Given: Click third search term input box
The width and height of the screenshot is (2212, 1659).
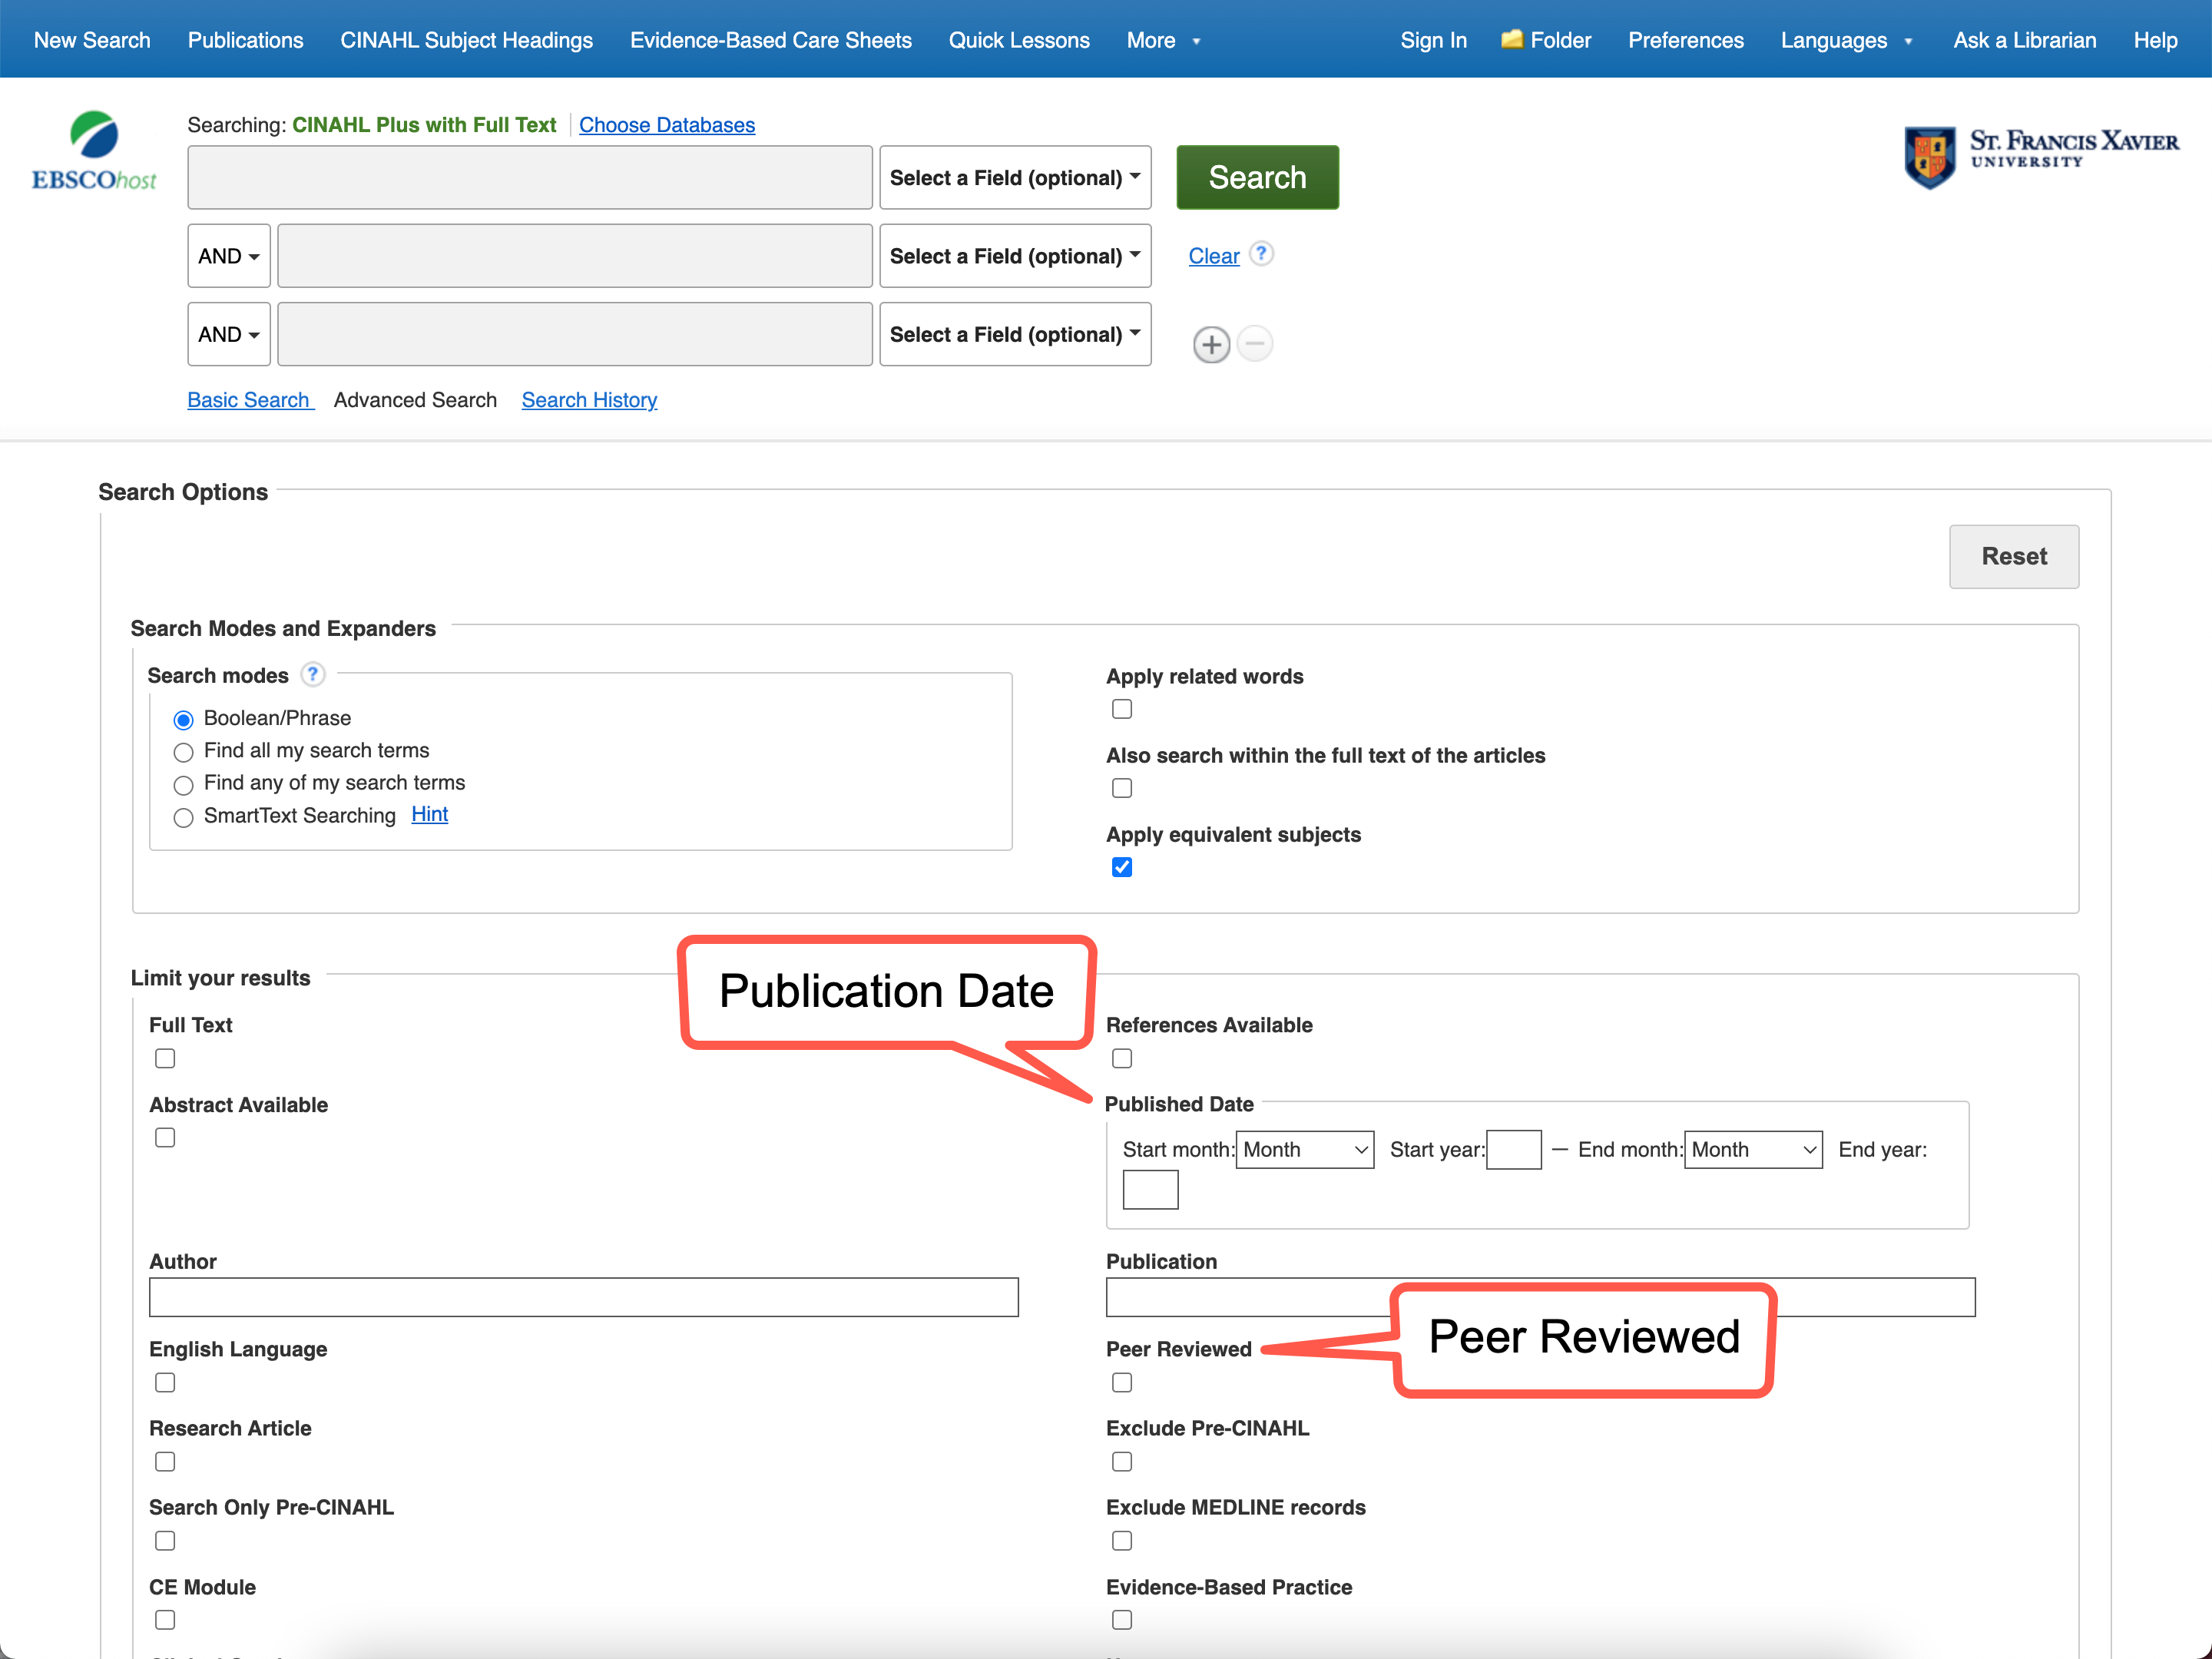Looking at the screenshot, I should tap(575, 334).
